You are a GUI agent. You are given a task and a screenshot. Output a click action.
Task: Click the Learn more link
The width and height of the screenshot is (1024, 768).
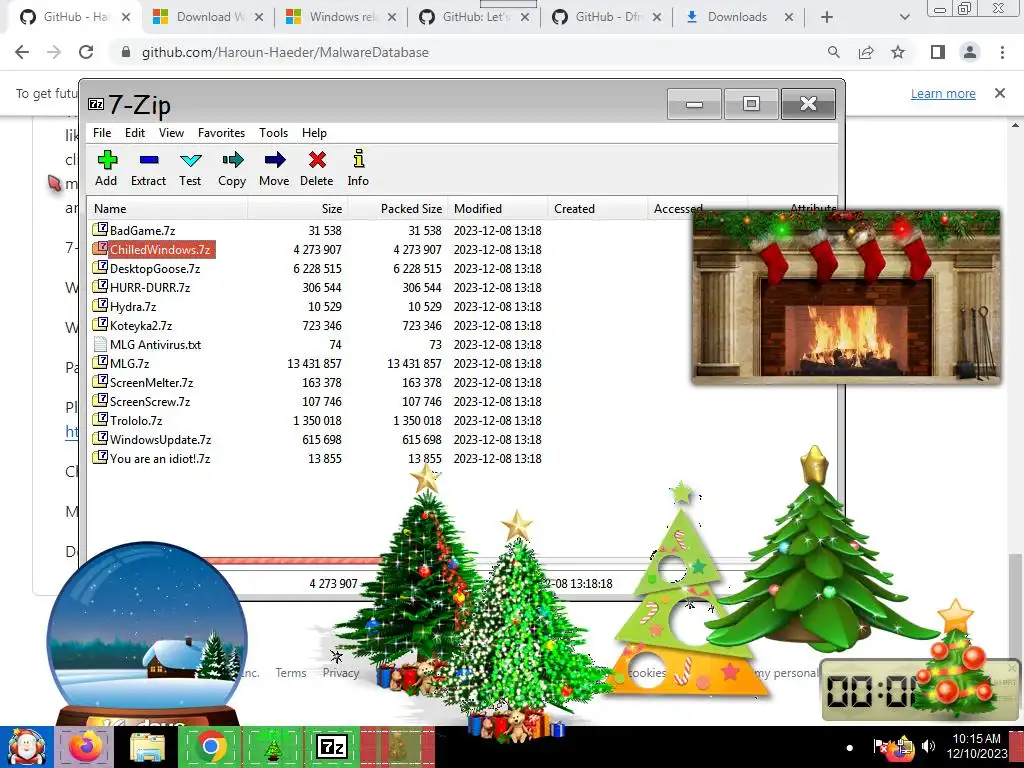pos(943,93)
